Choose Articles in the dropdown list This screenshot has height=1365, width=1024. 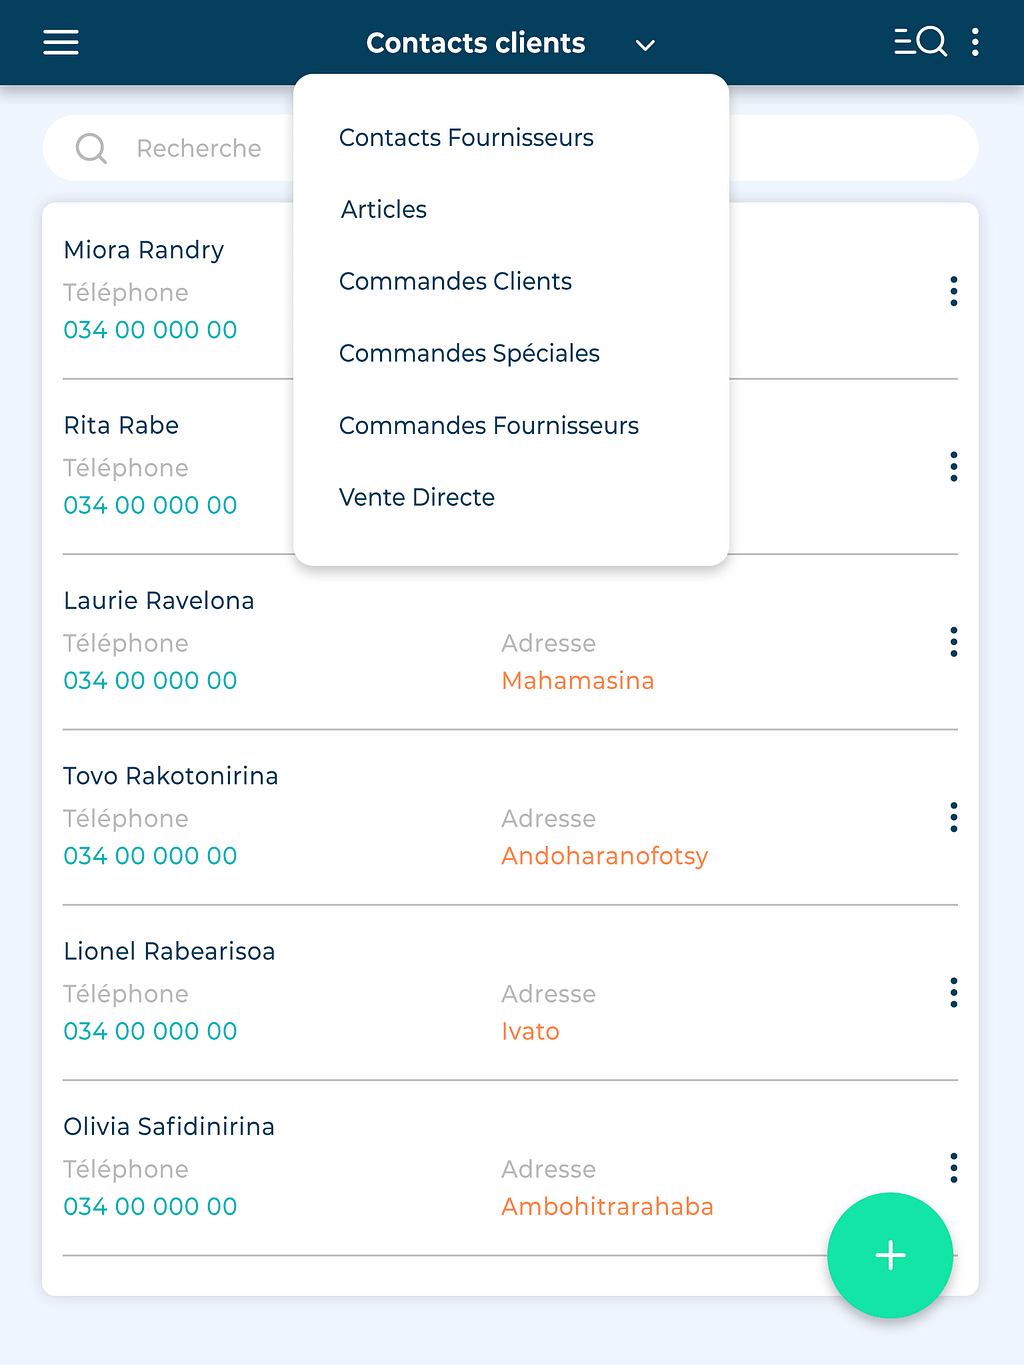point(384,210)
